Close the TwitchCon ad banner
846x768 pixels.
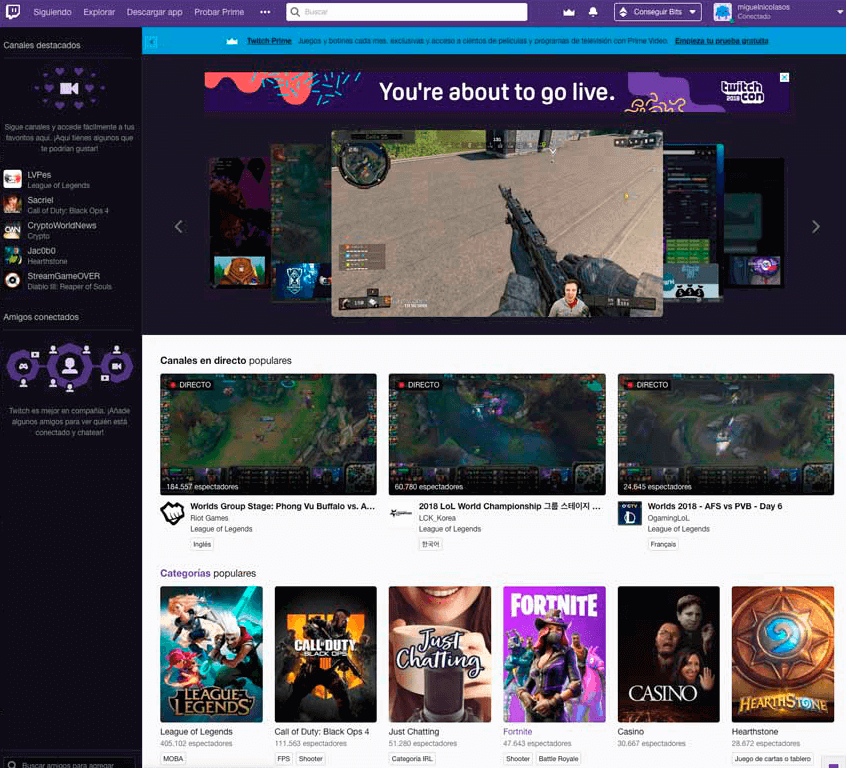click(x=784, y=77)
